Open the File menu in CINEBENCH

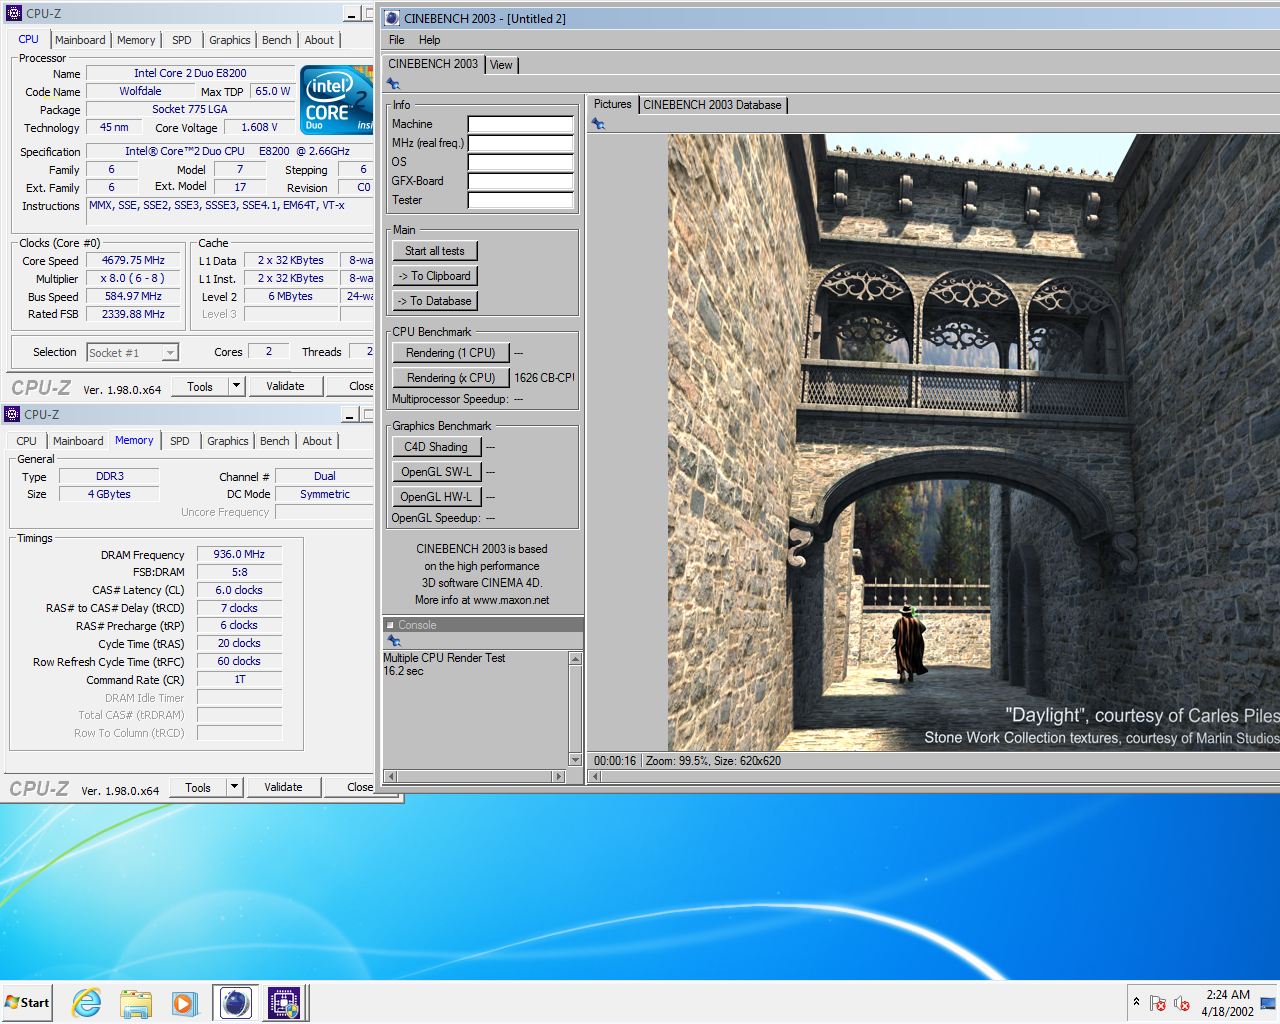(x=397, y=40)
